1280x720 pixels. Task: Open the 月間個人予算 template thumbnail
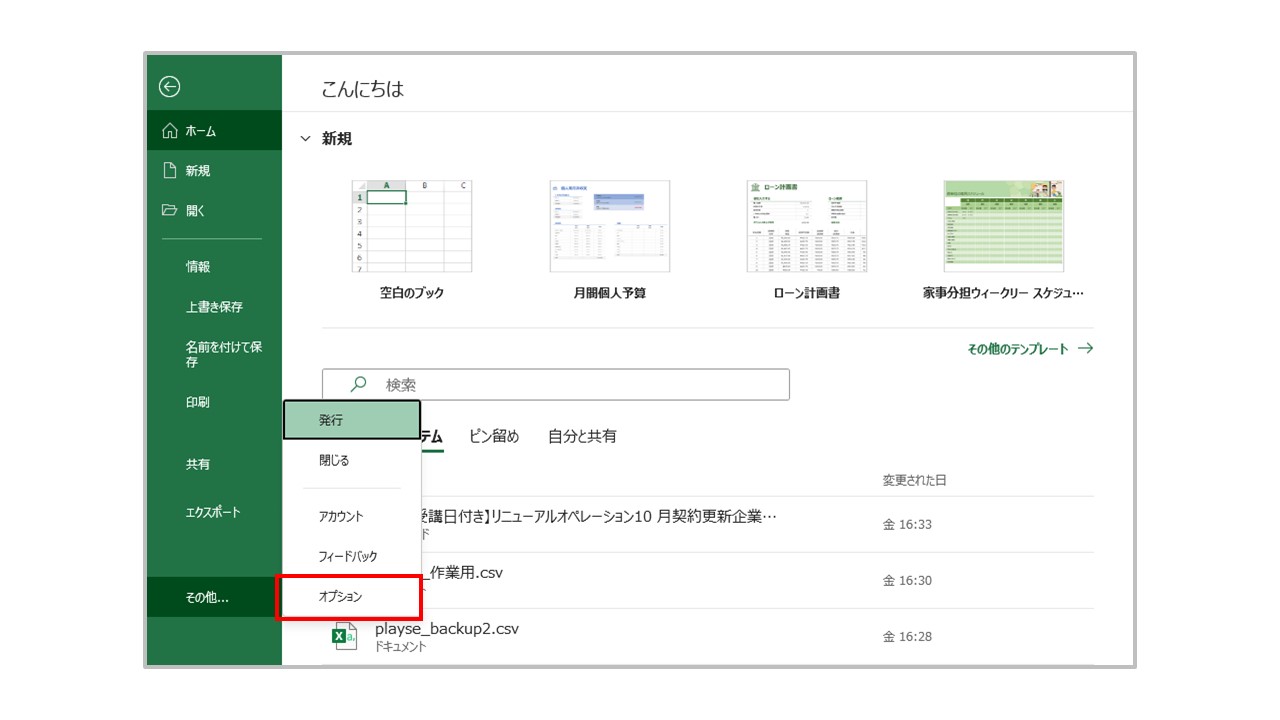[x=610, y=226]
